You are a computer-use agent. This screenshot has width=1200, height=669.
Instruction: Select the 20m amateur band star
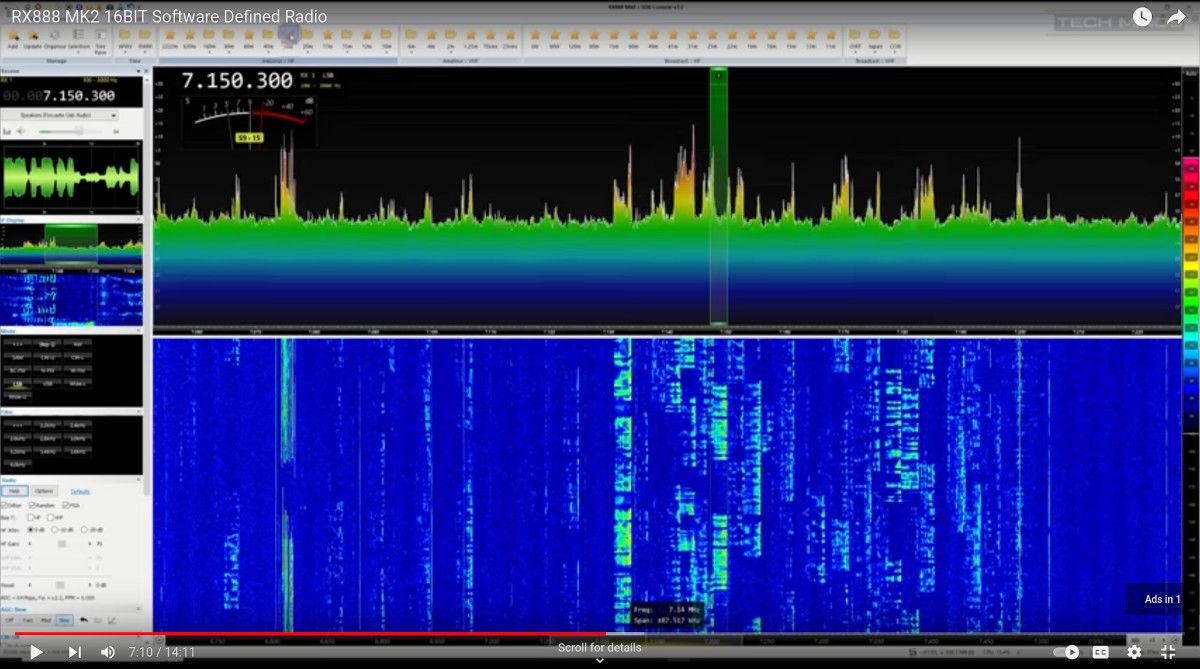point(308,36)
